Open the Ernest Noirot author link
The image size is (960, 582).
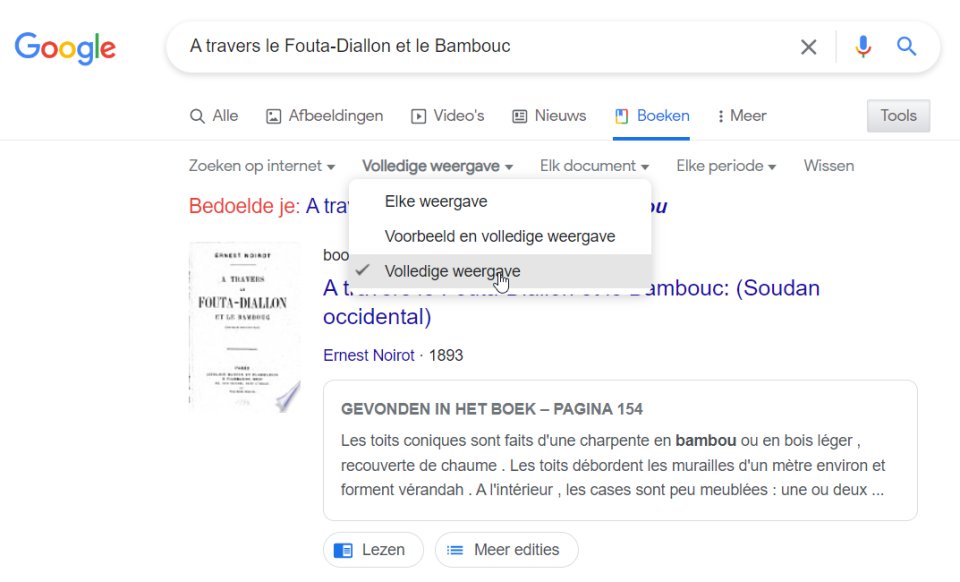click(369, 355)
